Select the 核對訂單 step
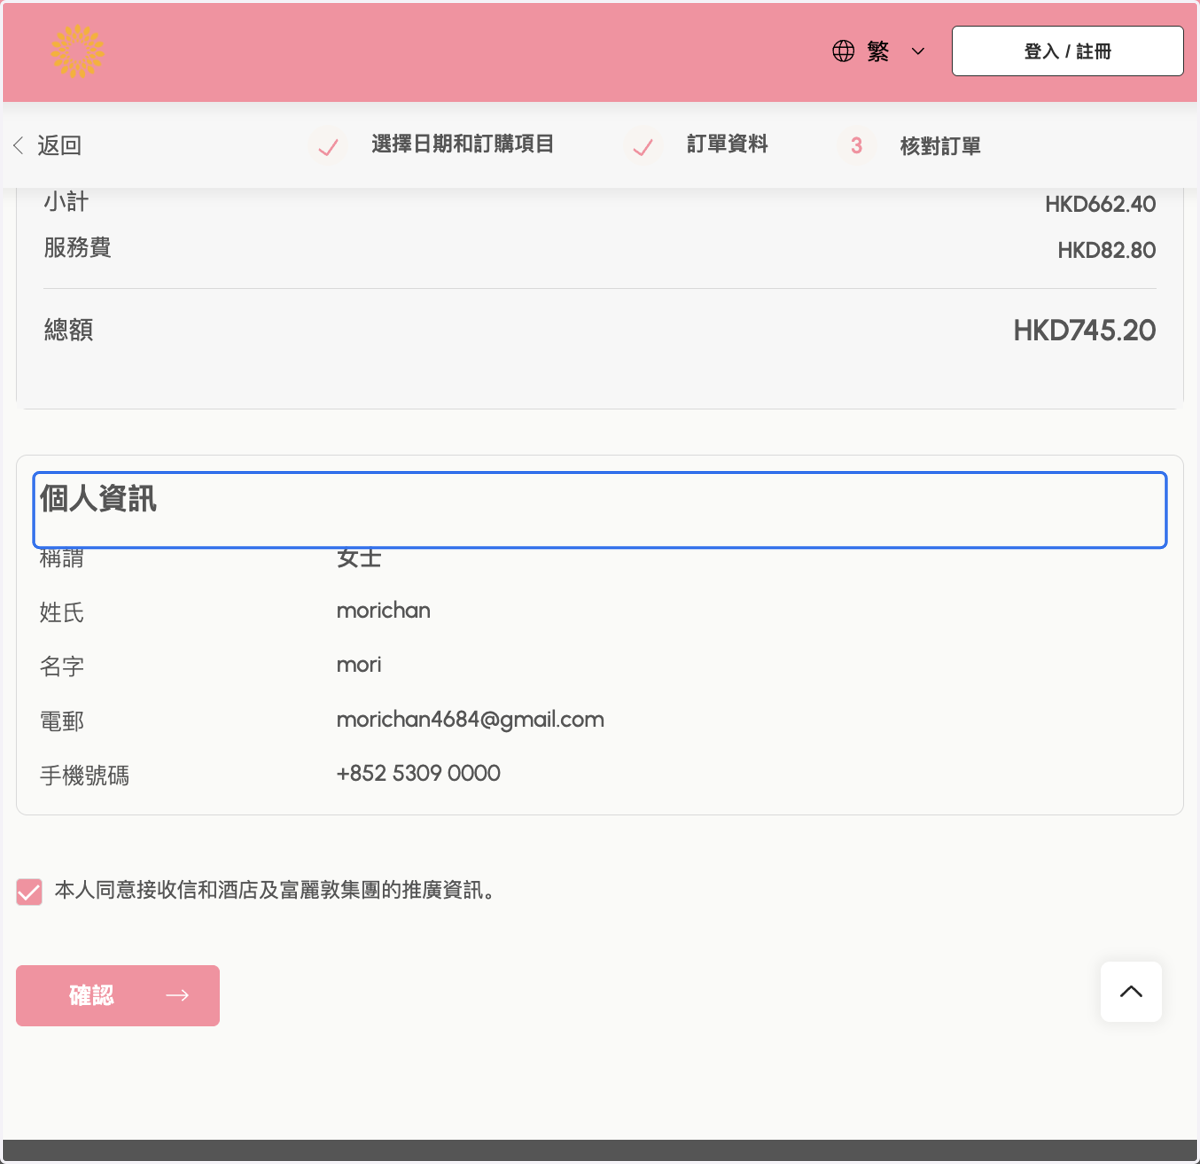Viewport: 1200px width, 1164px height. coord(940,146)
